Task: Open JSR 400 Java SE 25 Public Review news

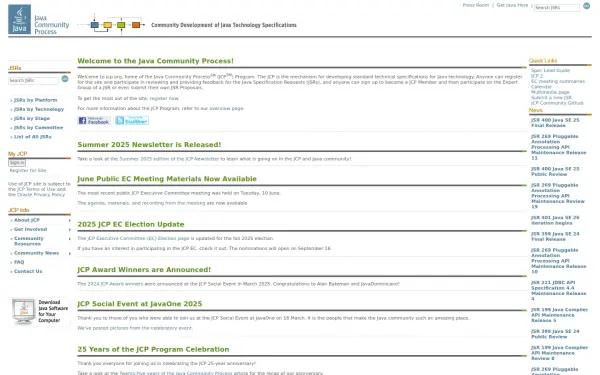Action: coord(555,172)
